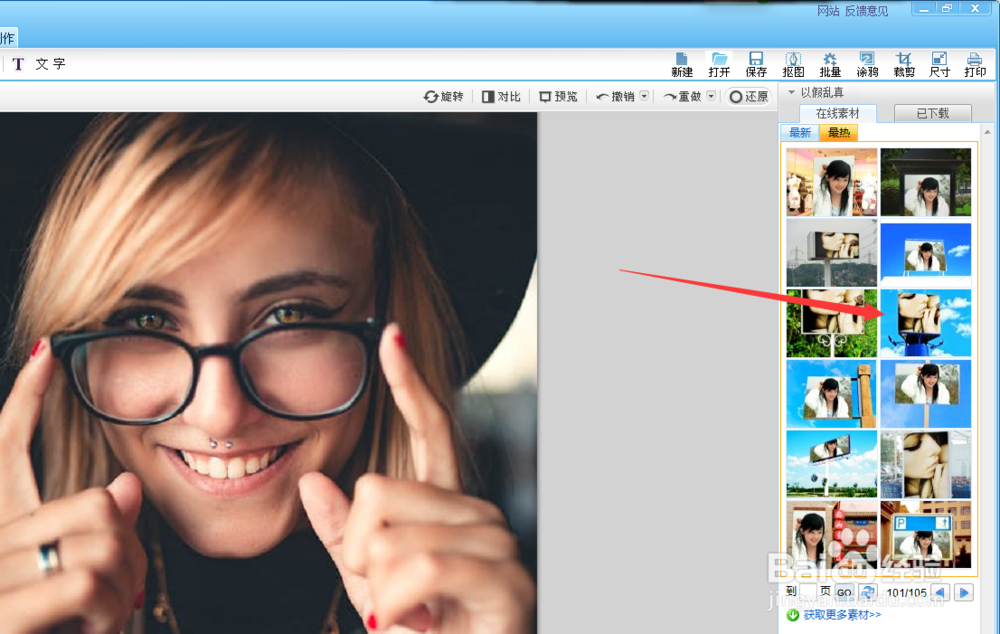Select the clothing shop display template
The height and width of the screenshot is (634, 1000).
pyautogui.click(x=832, y=182)
